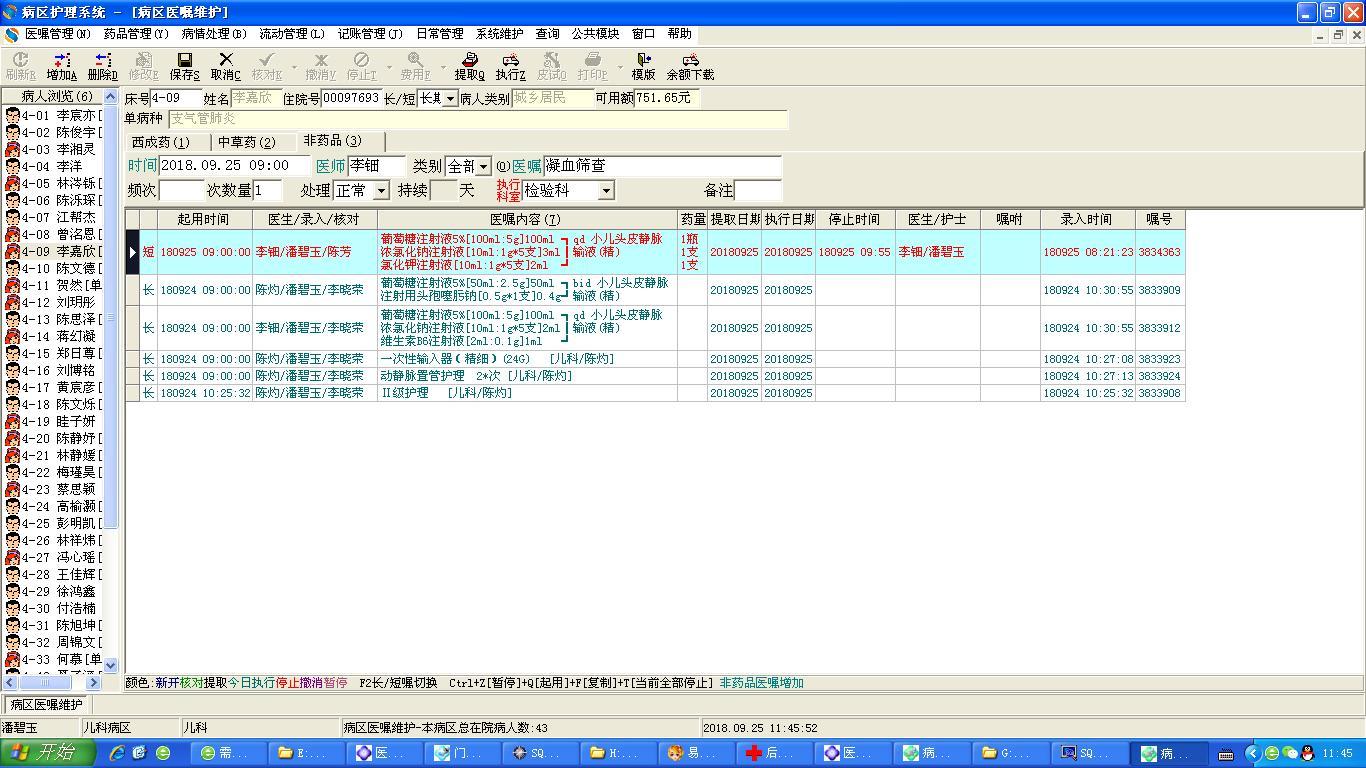This screenshot has height=768, width=1366.
Task: Open the 查询 menu
Action: pyautogui.click(x=548, y=34)
